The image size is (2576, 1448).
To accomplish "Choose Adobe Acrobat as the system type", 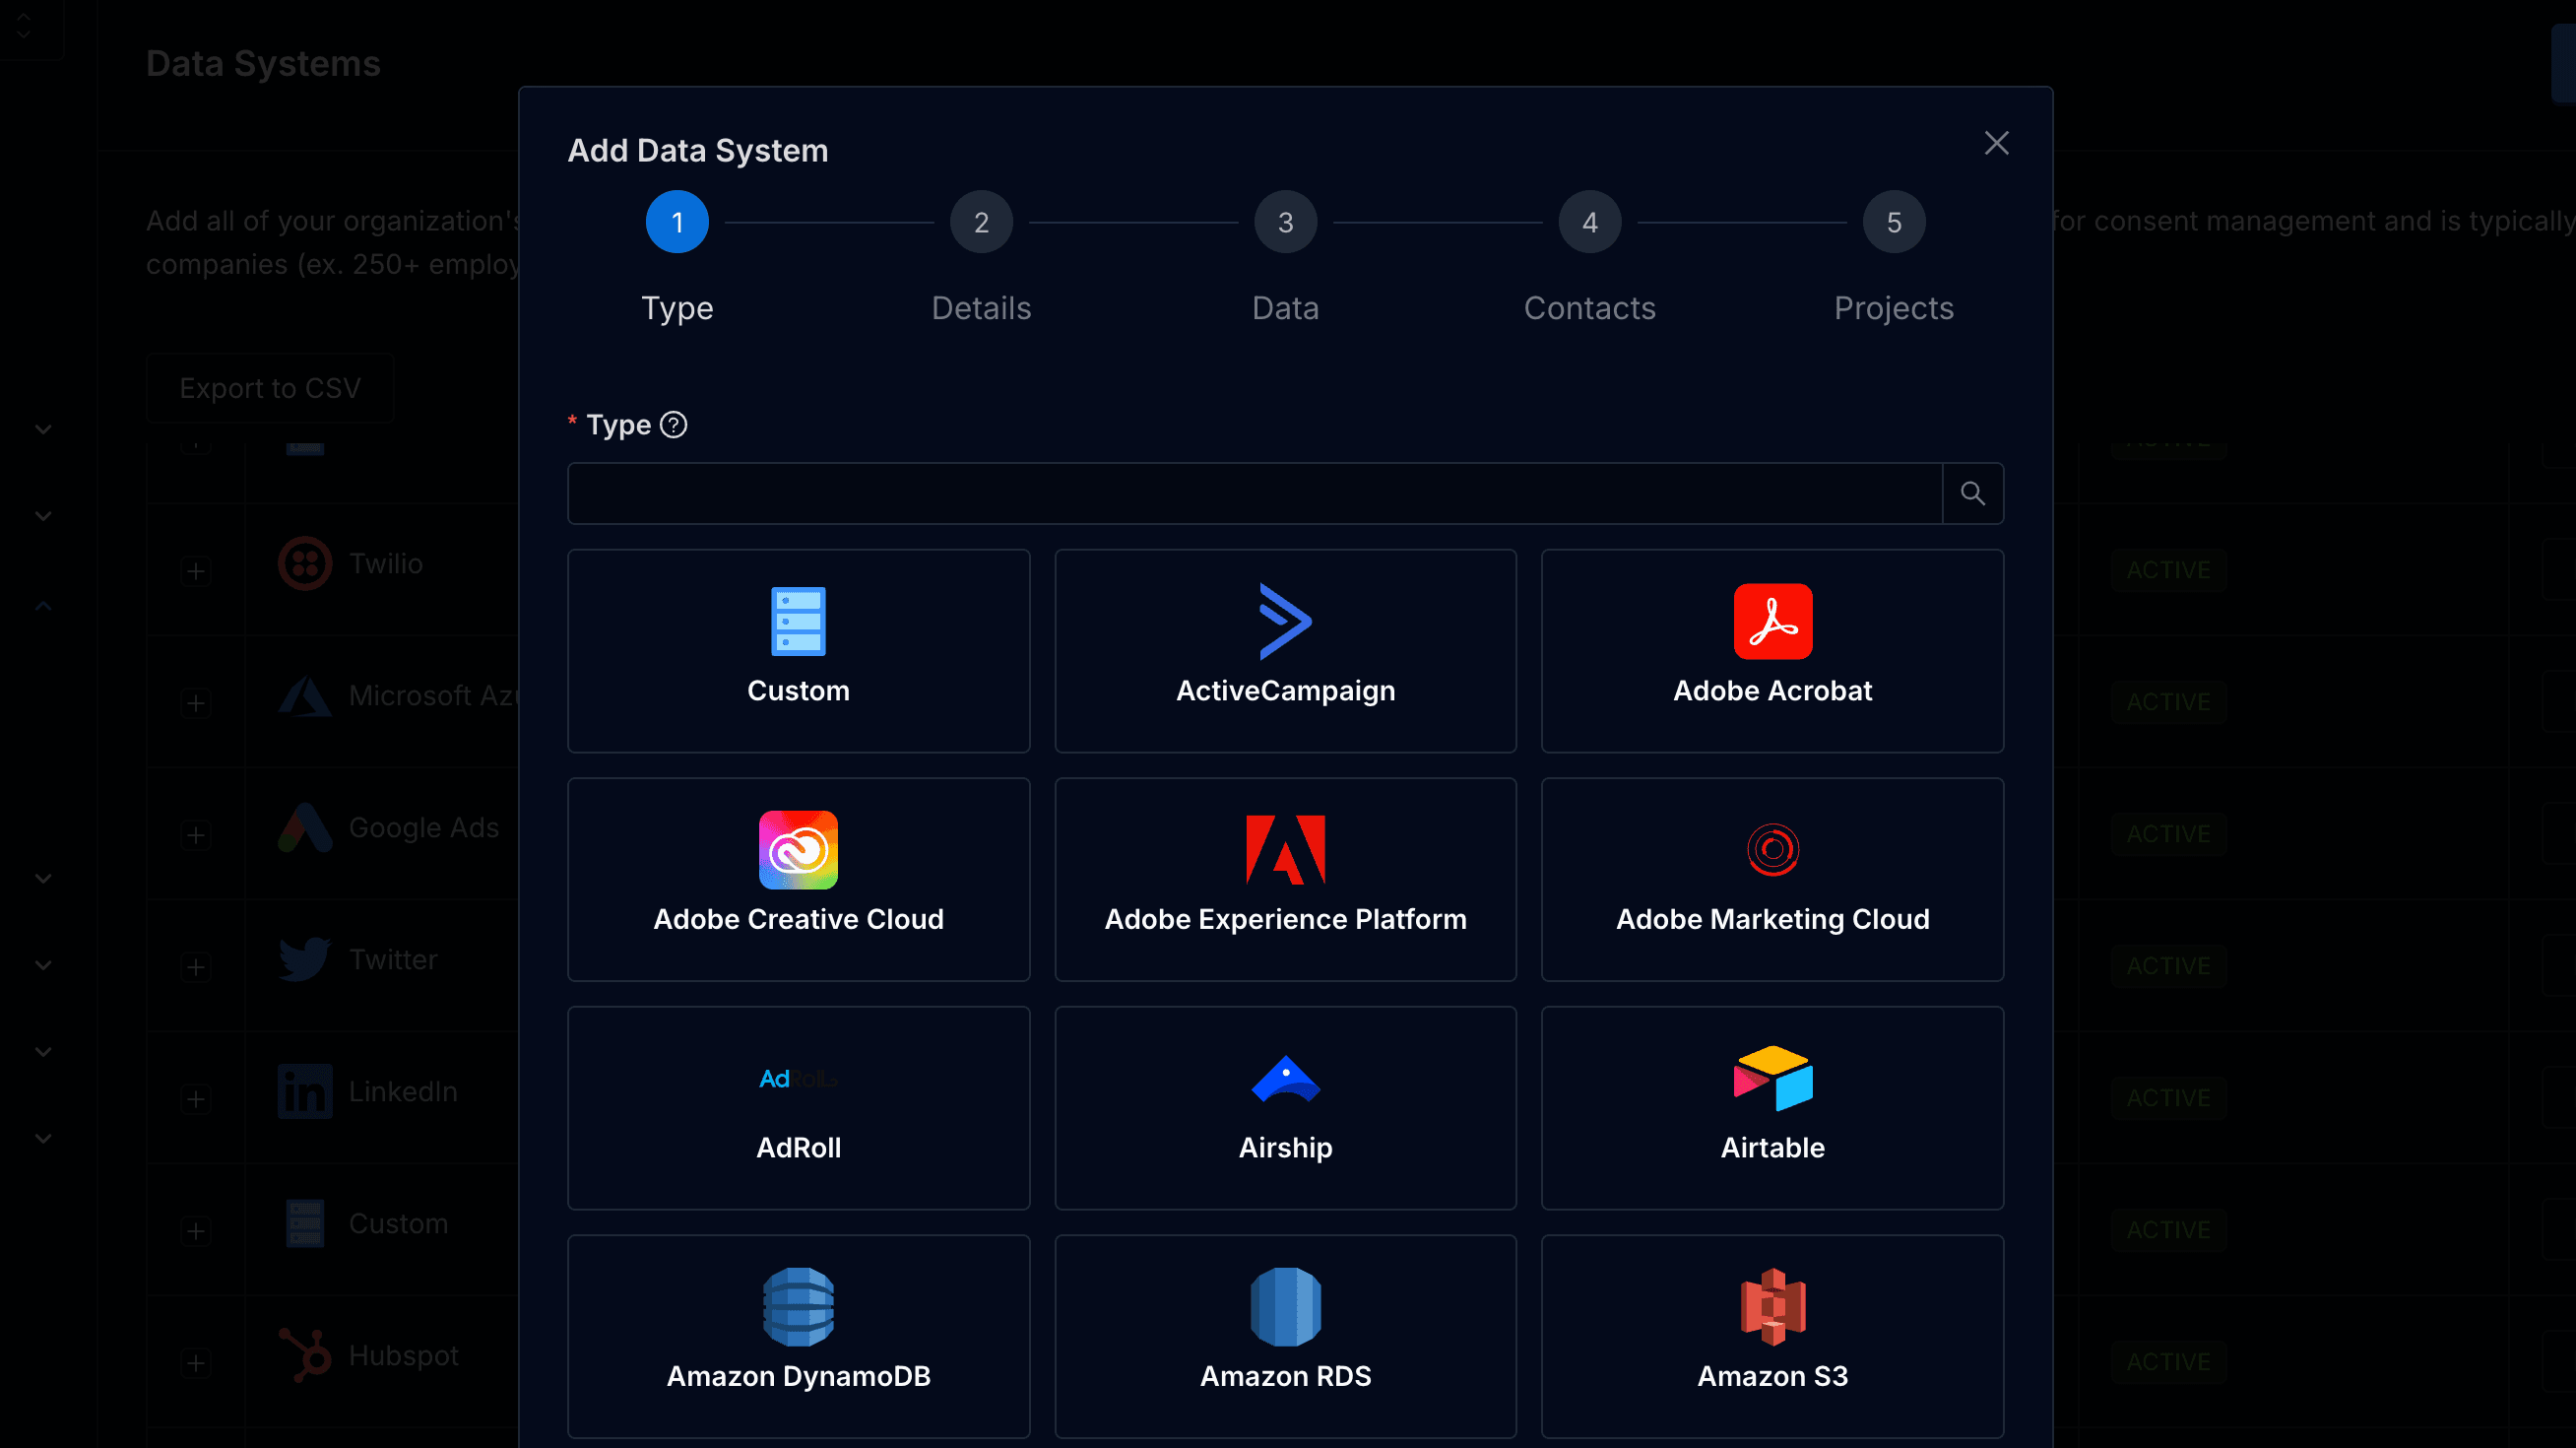I will tap(1772, 650).
